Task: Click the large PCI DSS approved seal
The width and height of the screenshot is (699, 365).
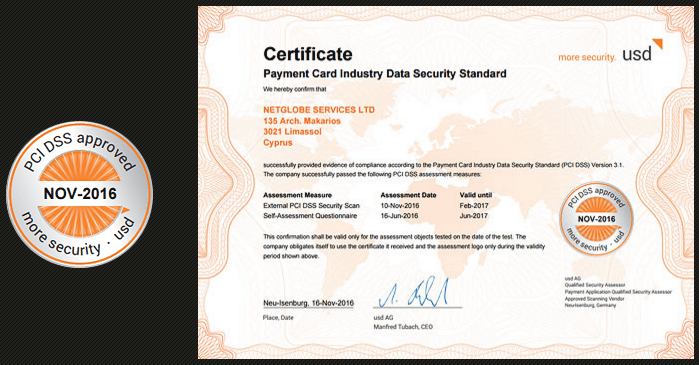Action: 80,194
